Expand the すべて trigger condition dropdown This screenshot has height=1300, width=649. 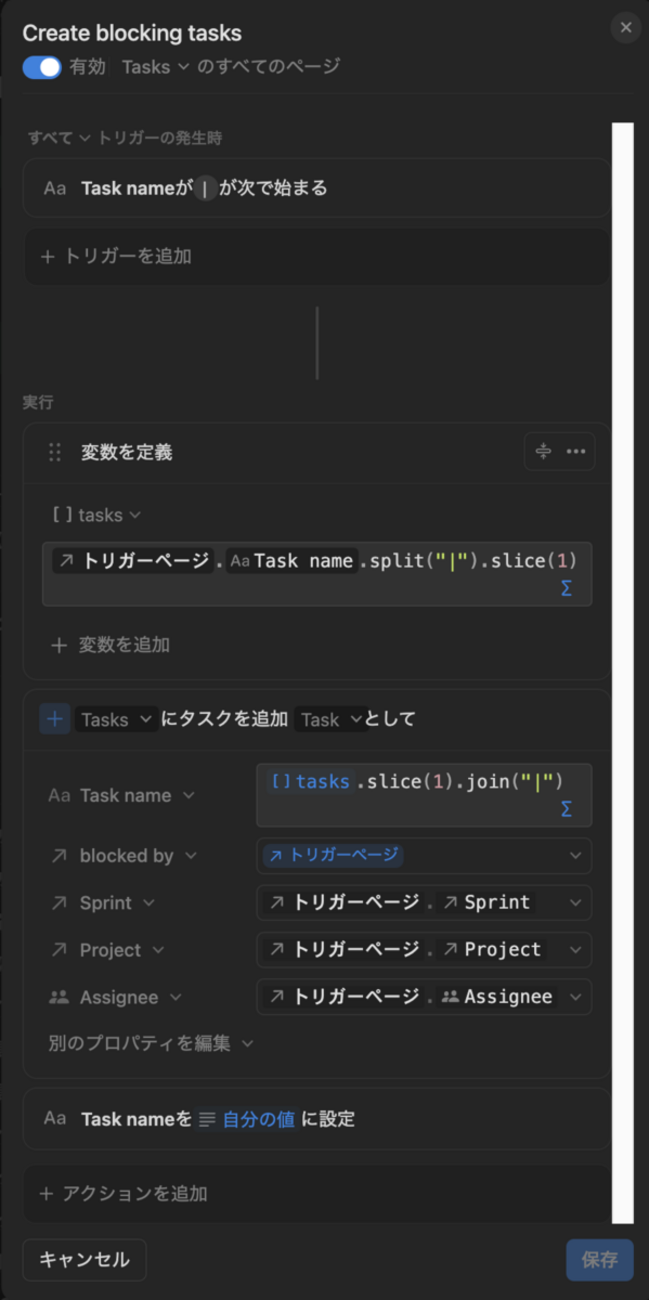tap(59, 138)
